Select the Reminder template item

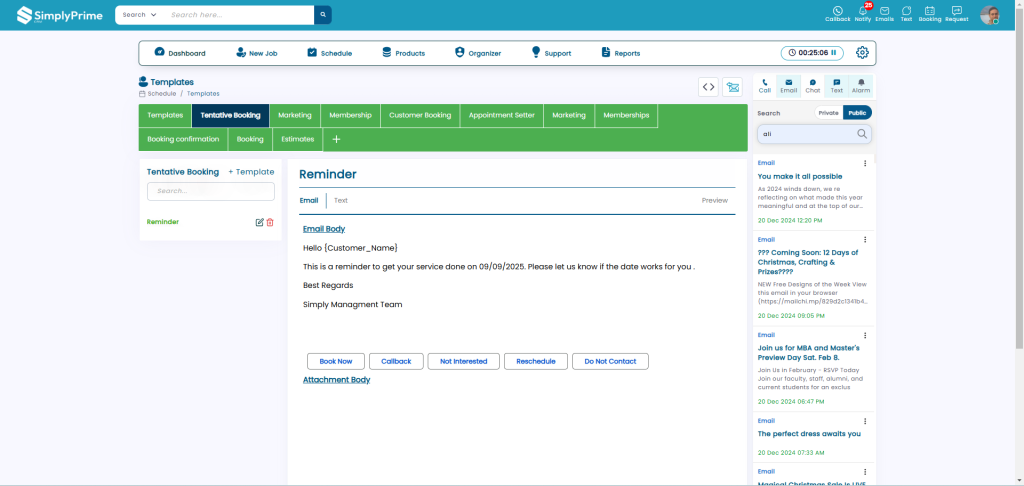tap(163, 222)
